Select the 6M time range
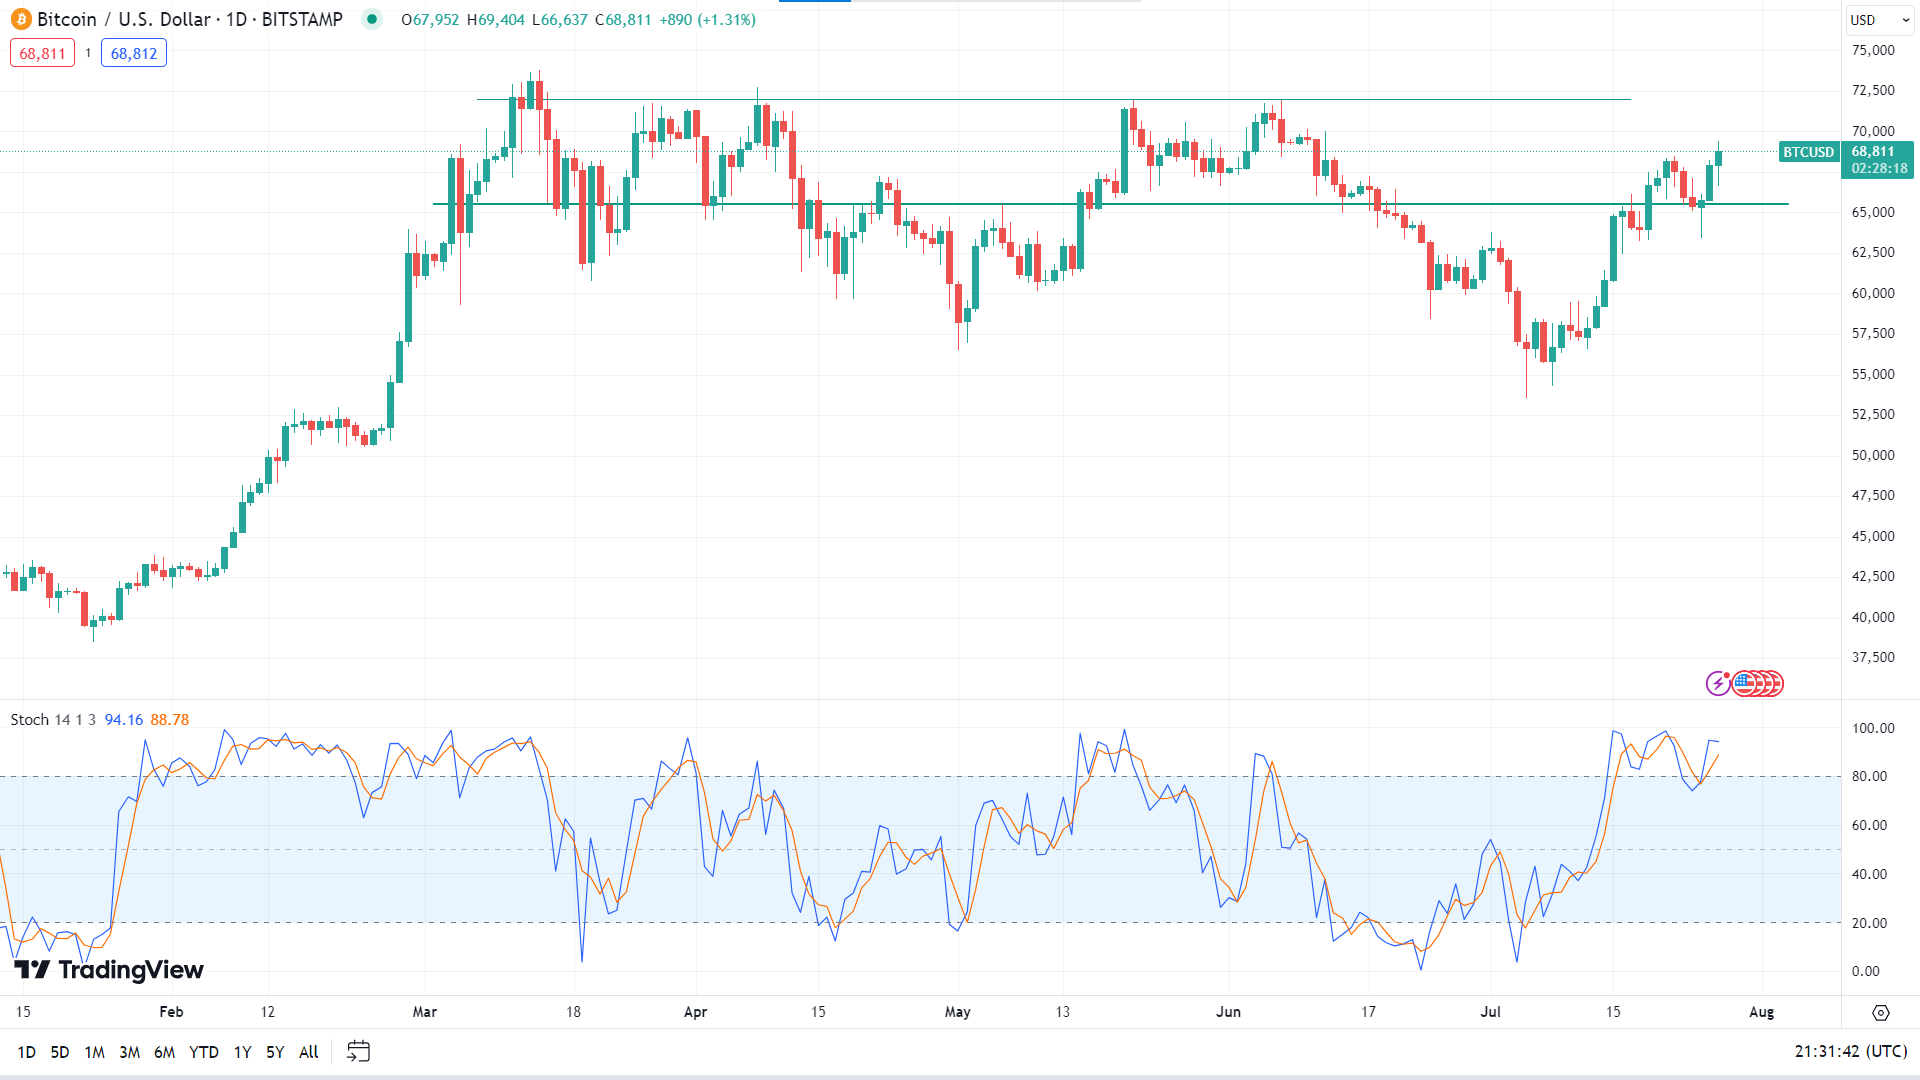 (164, 1052)
